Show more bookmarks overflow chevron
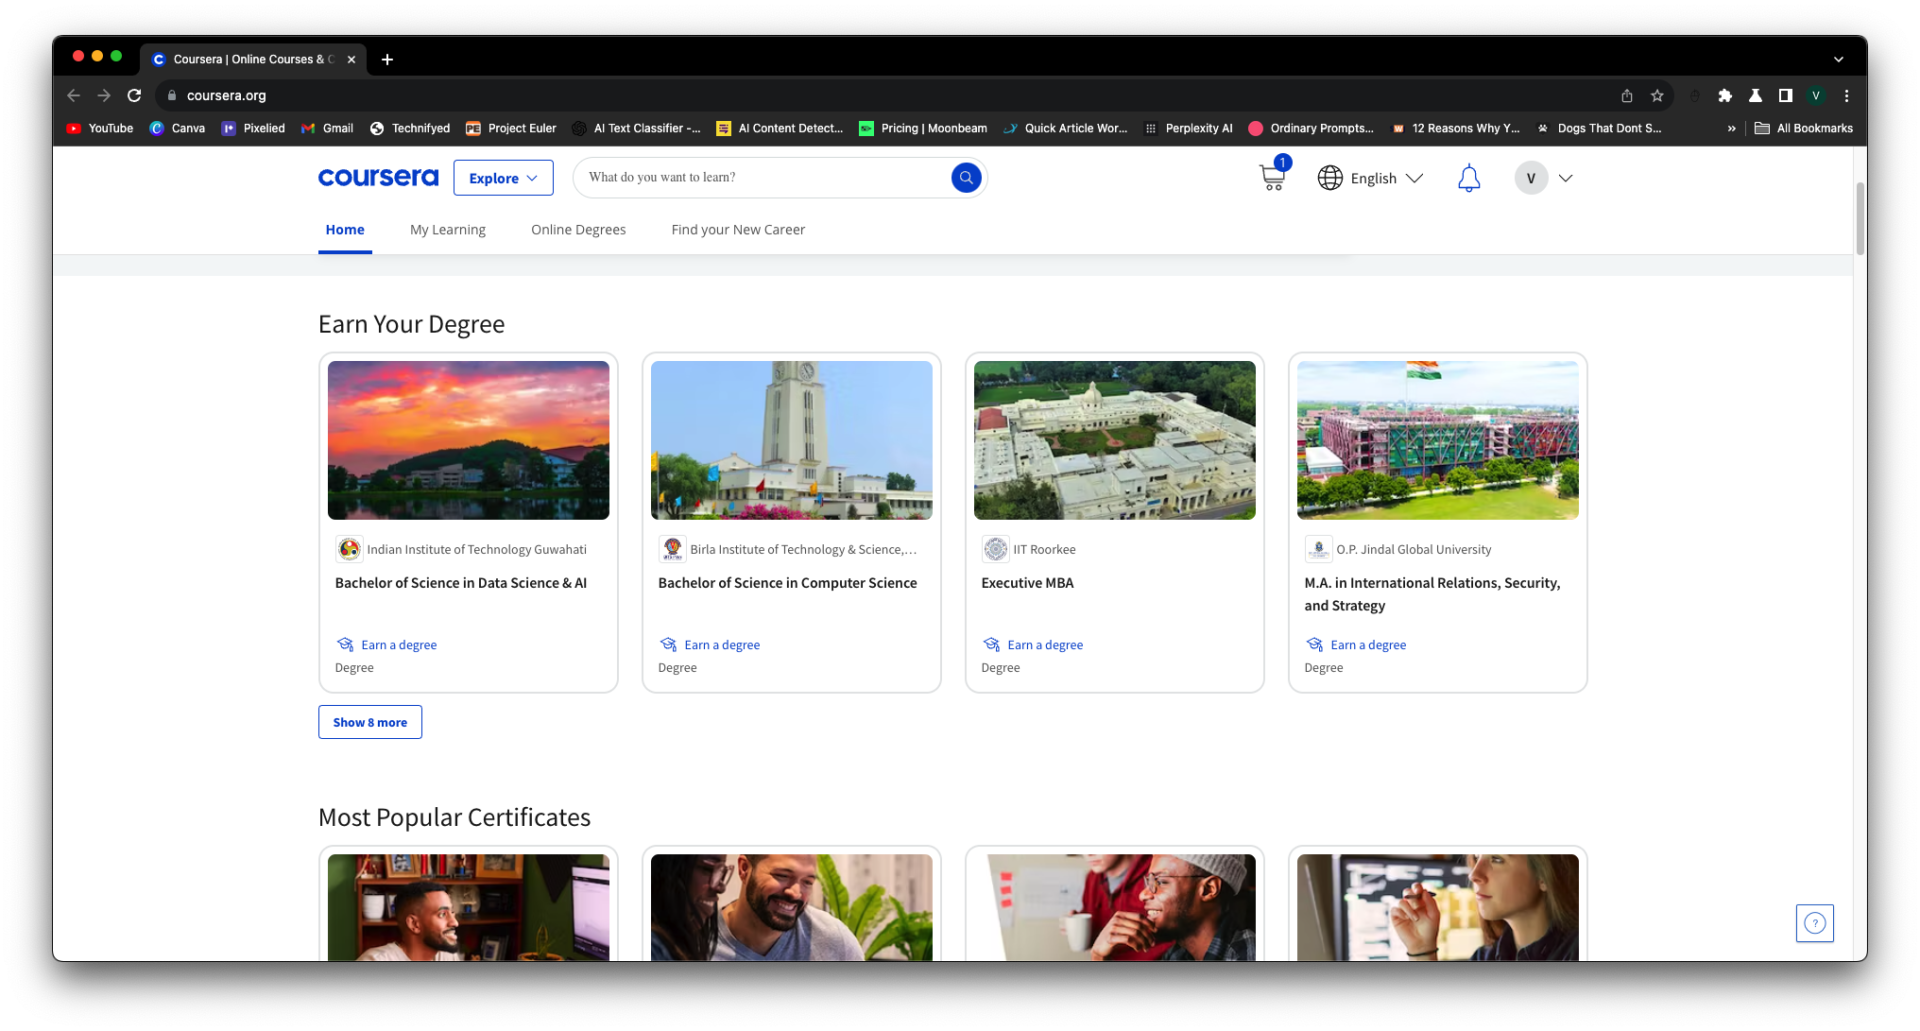 point(1731,128)
